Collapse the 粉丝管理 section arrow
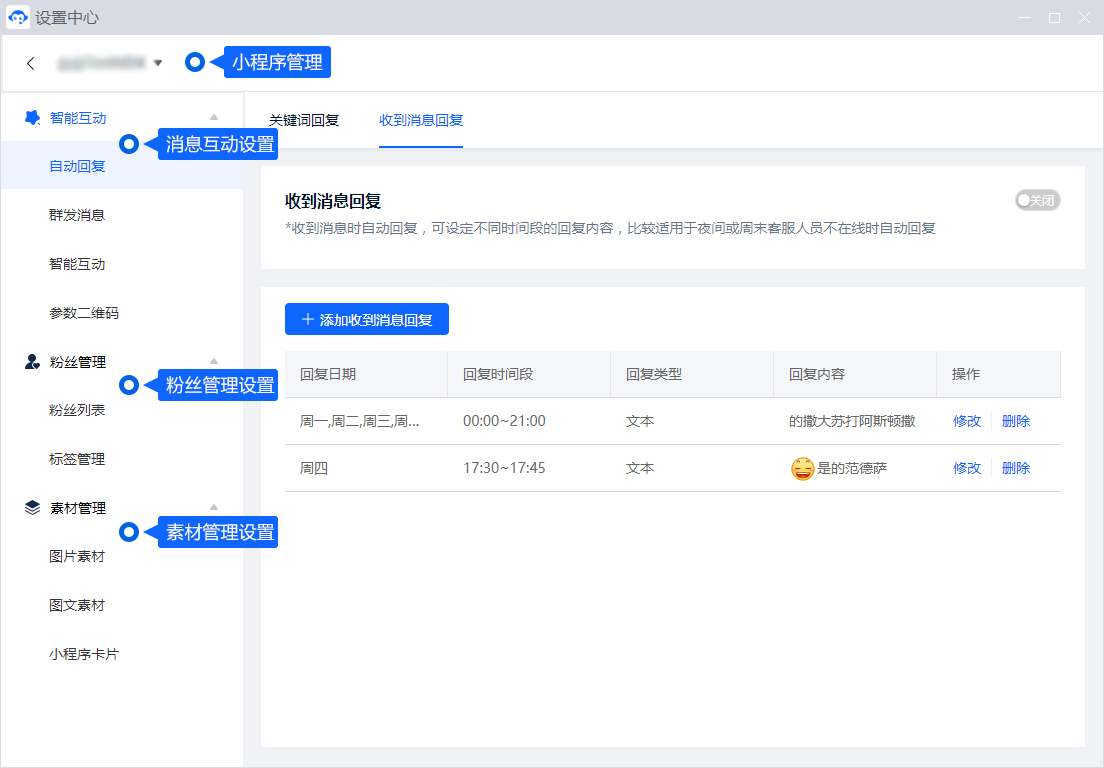The height and width of the screenshot is (768, 1104). pos(213,361)
